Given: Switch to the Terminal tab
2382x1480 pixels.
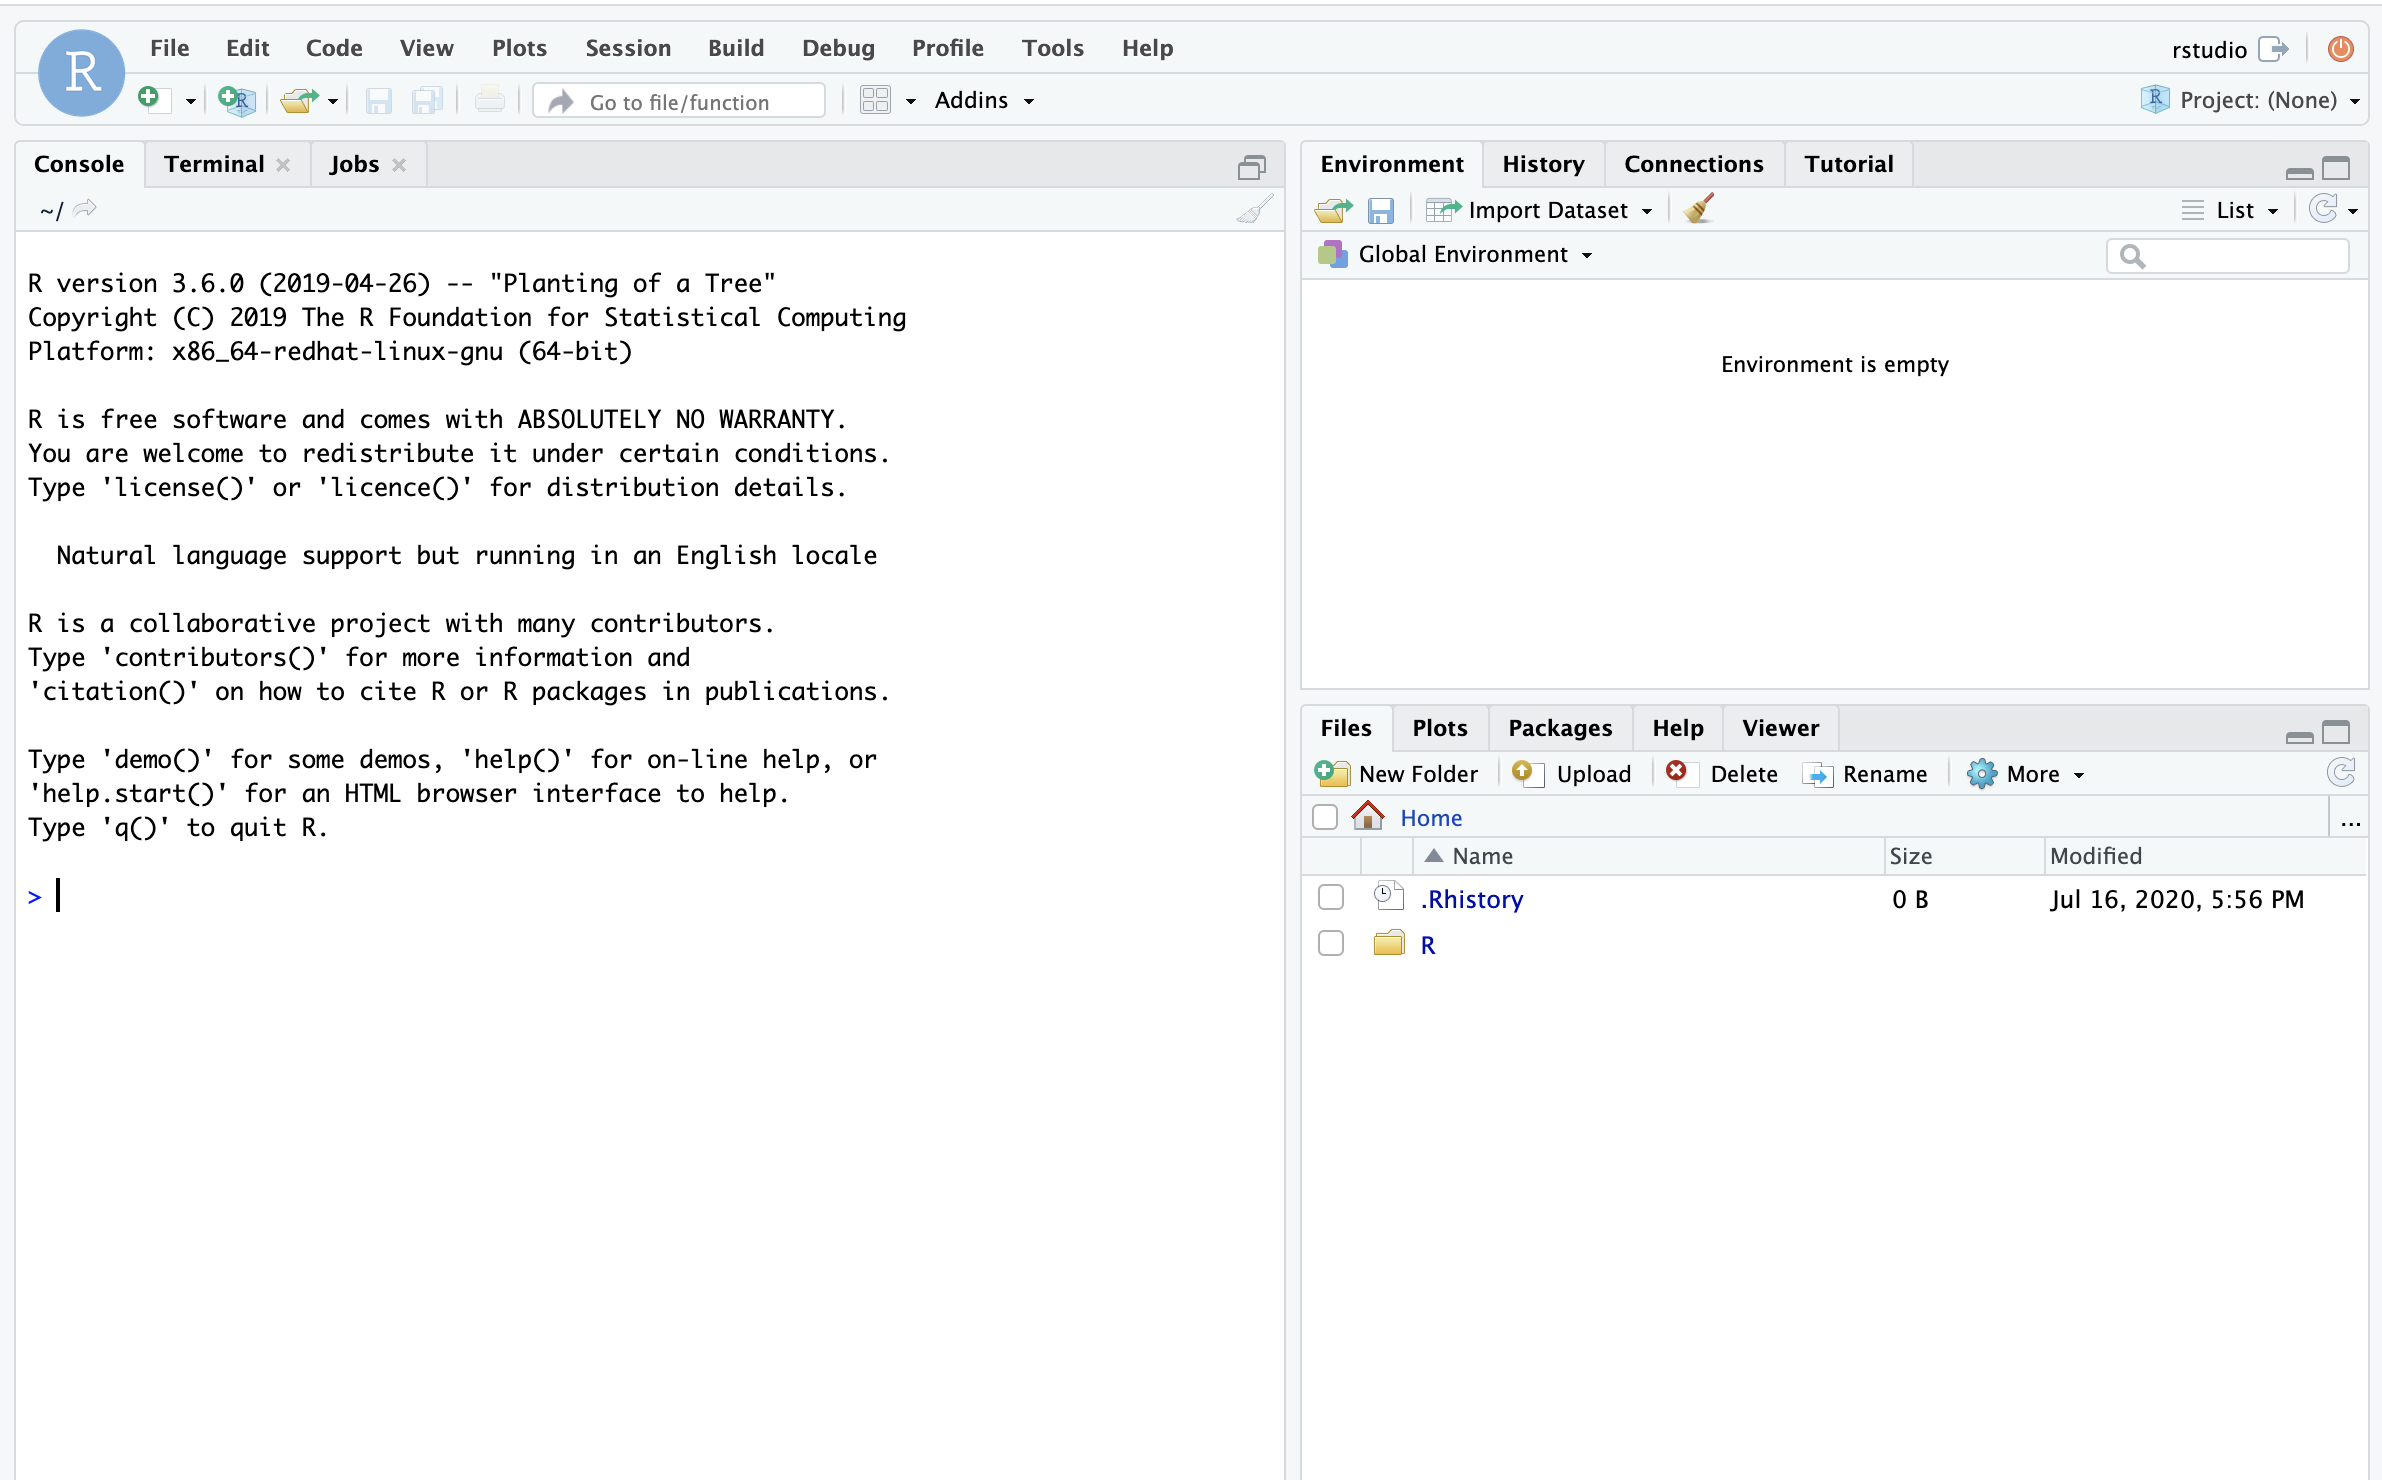Looking at the screenshot, I should 214,164.
